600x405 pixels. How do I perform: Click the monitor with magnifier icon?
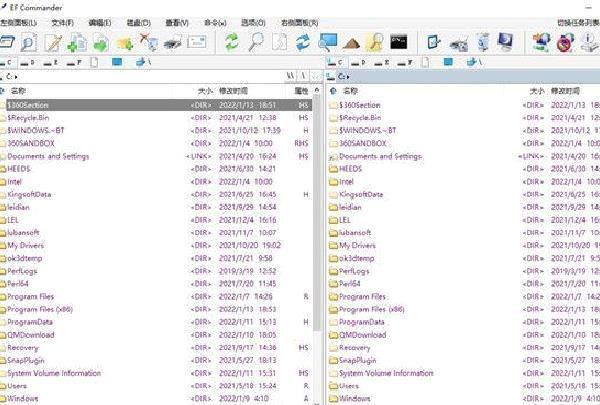click(328, 42)
